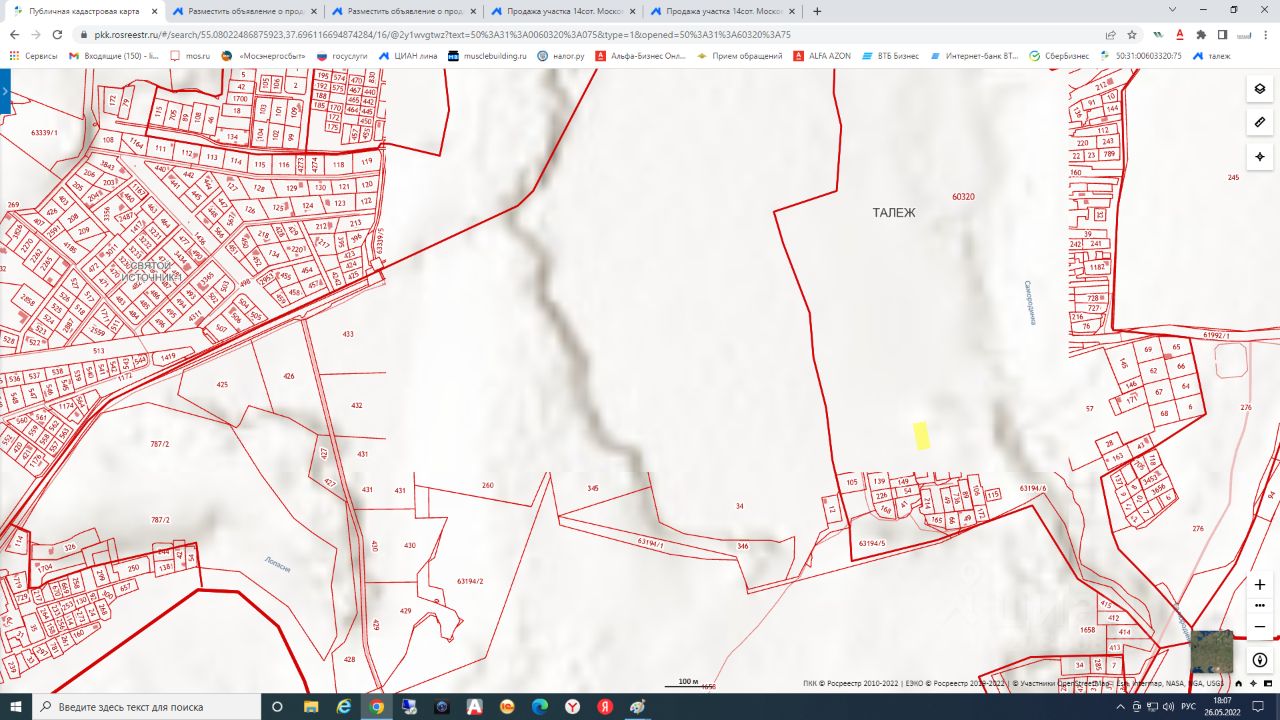Bookmark this page with star icon
This screenshot has width=1280, height=720.
pyautogui.click(x=1132, y=34)
